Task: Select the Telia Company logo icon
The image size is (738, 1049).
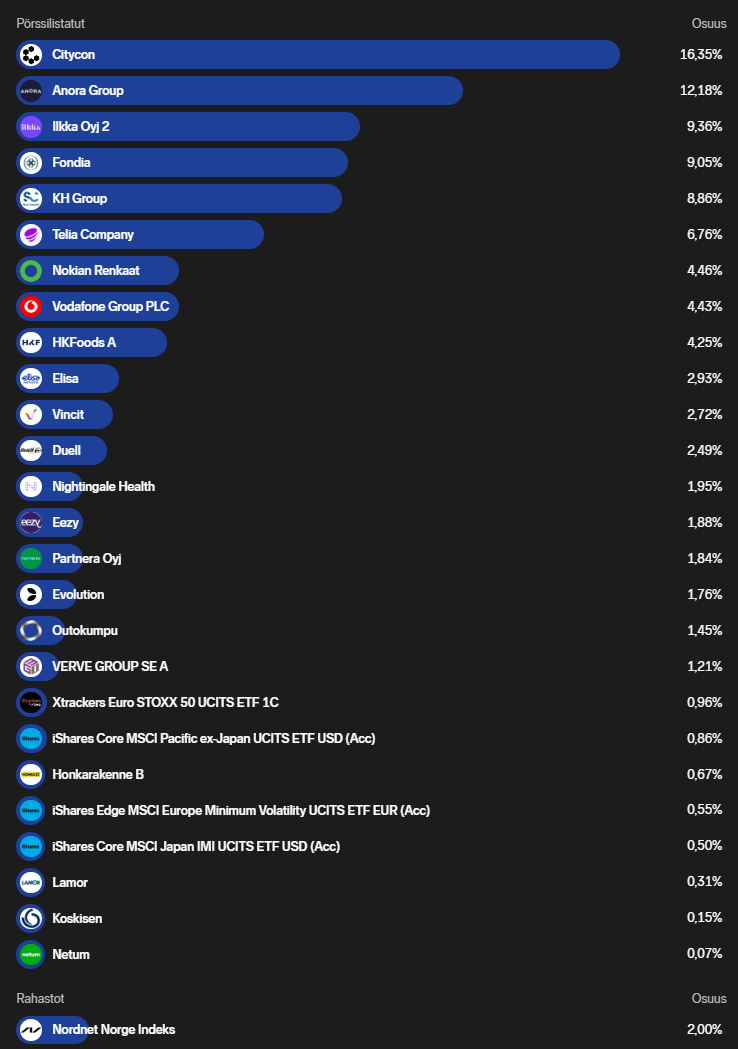Action: (31, 235)
